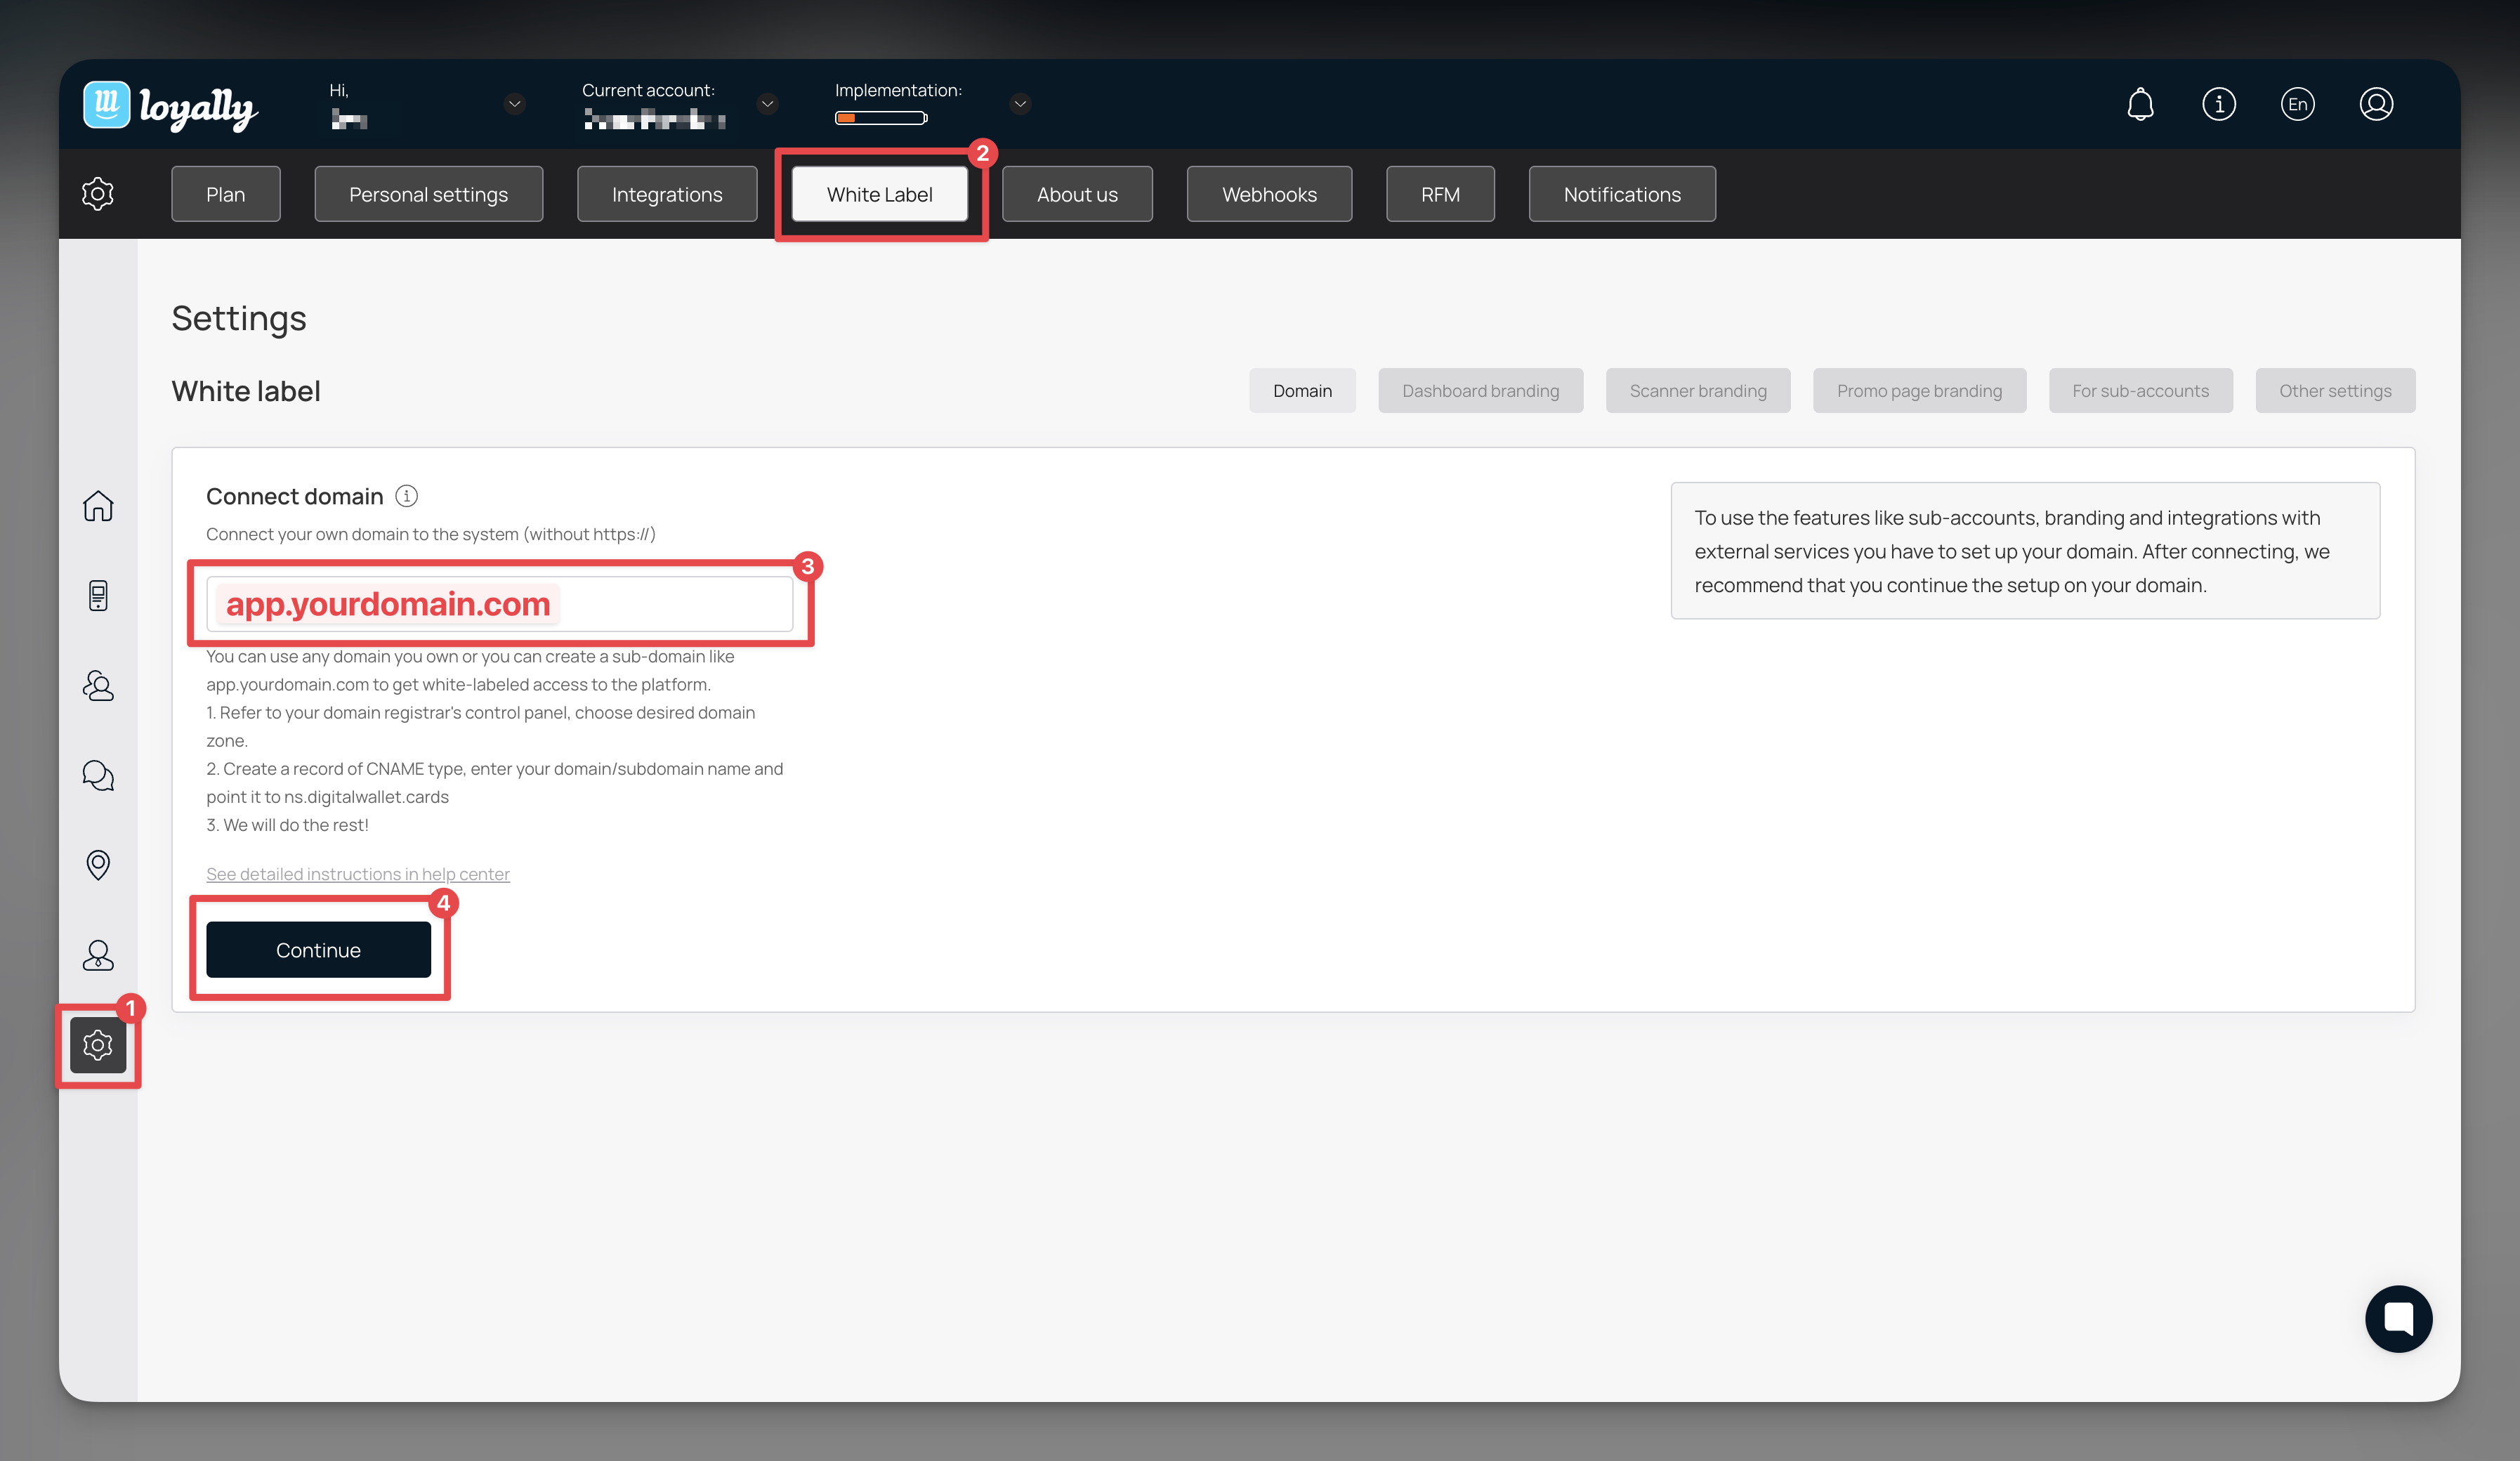Select the Domain sub-tab
2520x1461 pixels.
(x=1302, y=391)
